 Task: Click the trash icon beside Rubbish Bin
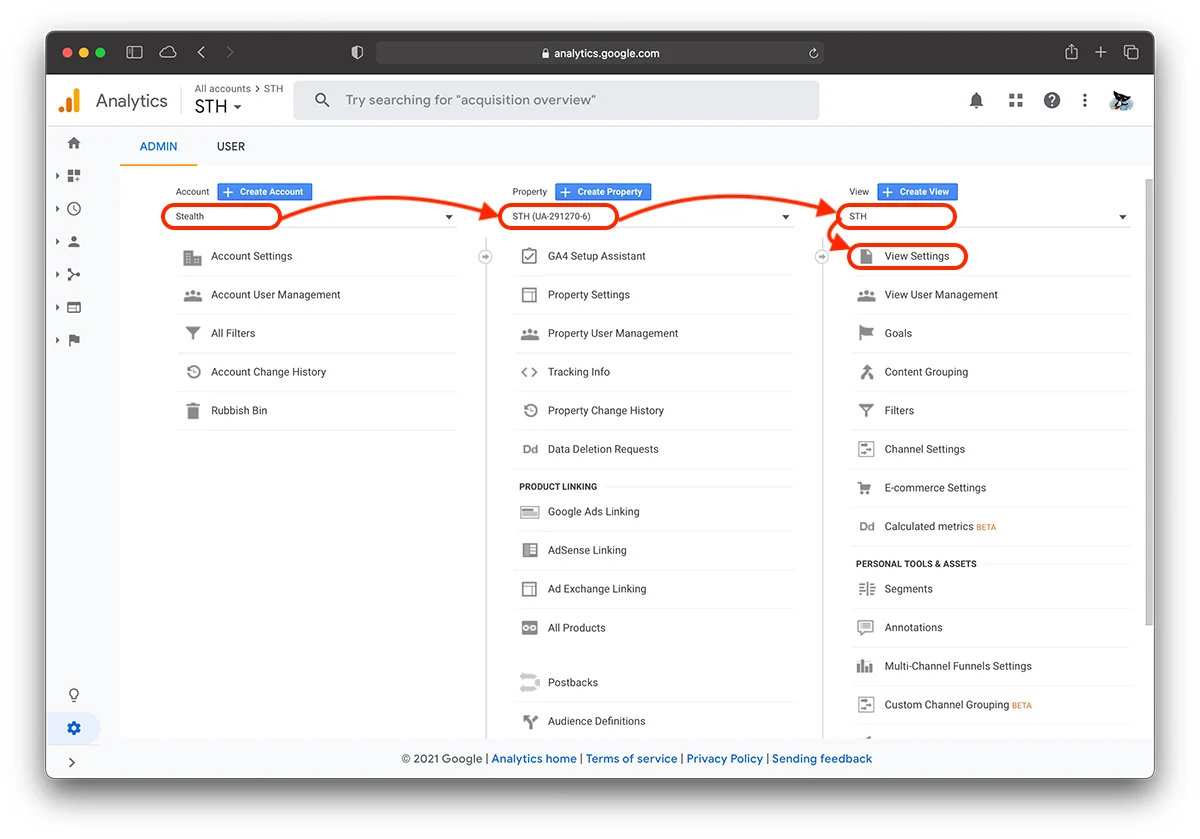point(193,411)
